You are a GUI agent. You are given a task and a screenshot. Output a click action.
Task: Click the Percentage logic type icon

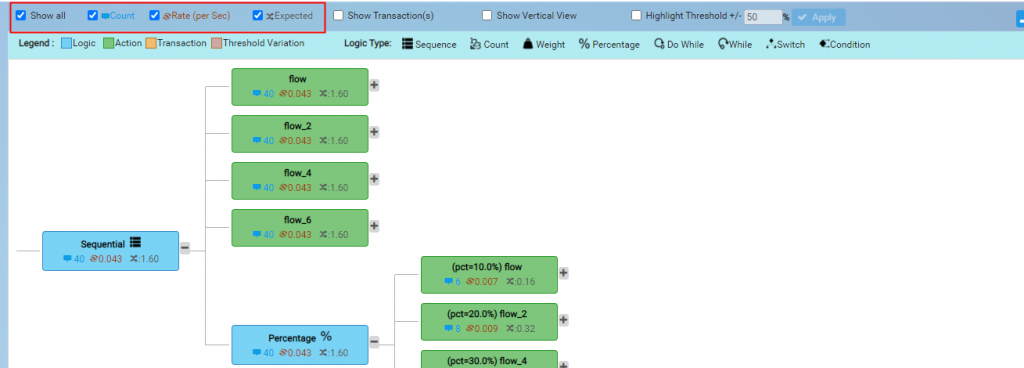click(584, 44)
